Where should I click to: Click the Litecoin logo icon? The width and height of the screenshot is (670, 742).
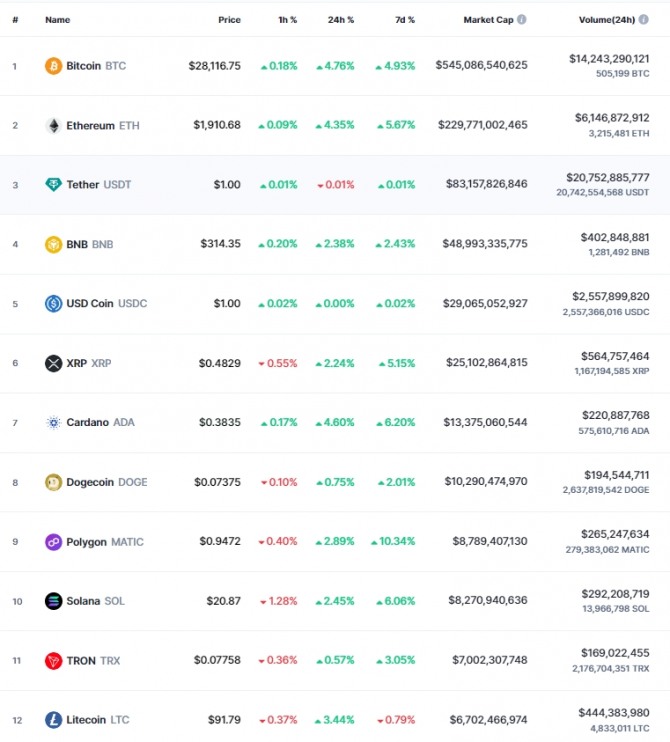coord(53,720)
